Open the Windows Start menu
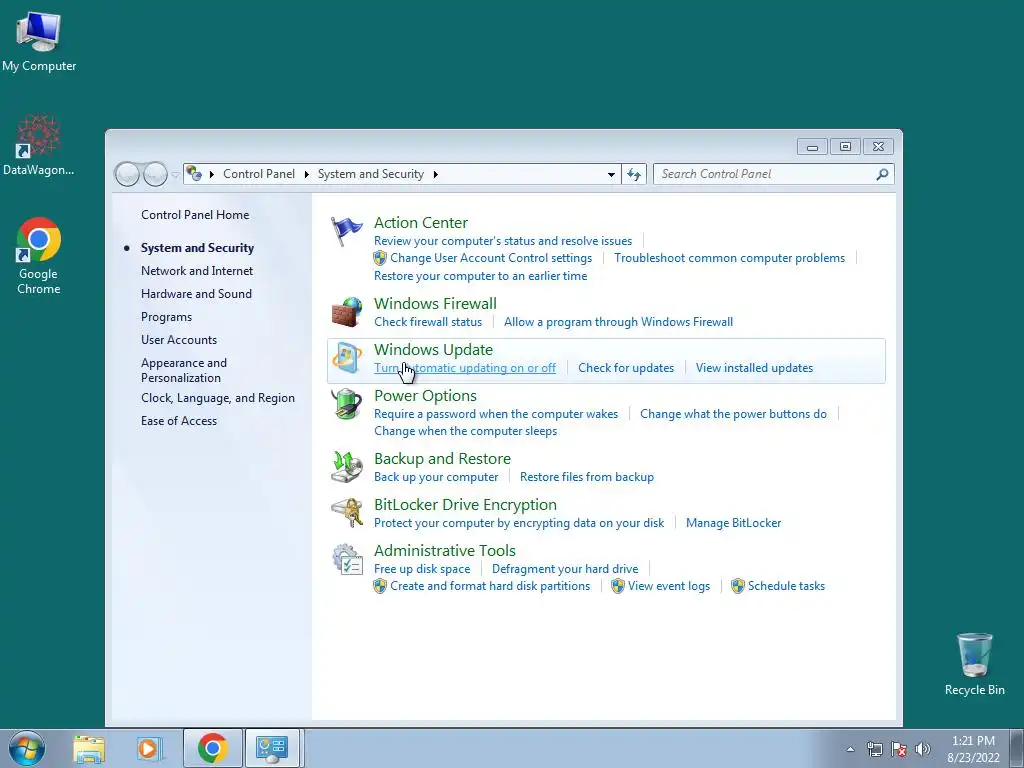Screen dimensions: 1024x768 pos(27,748)
